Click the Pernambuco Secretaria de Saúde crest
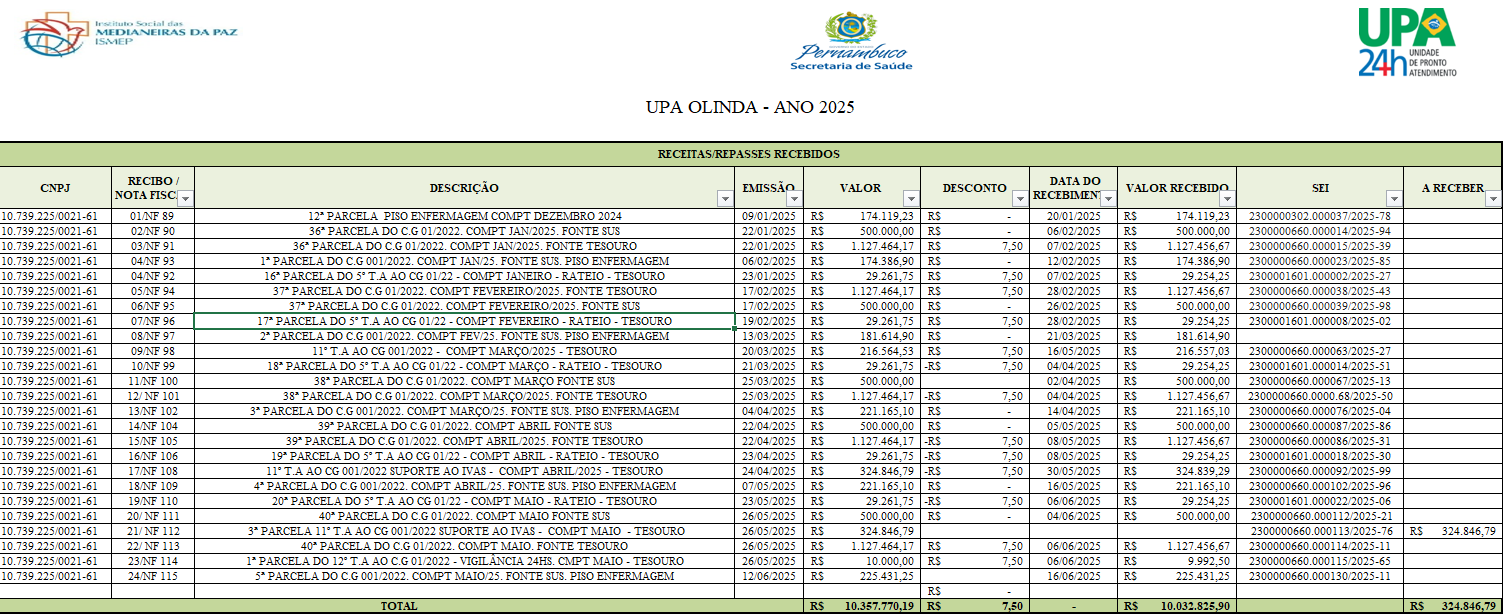Image resolution: width=1504 pixels, height=616 pixels. [851, 43]
